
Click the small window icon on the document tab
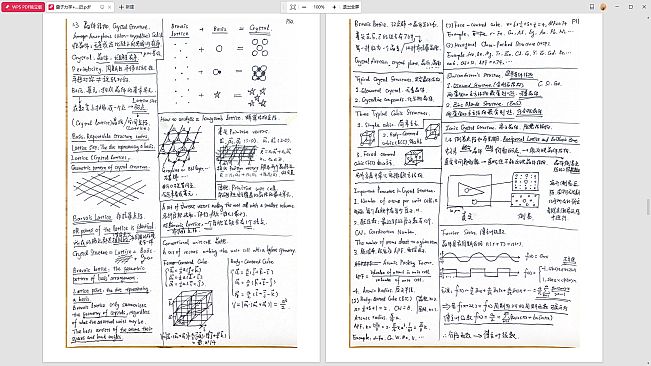[102, 7]
